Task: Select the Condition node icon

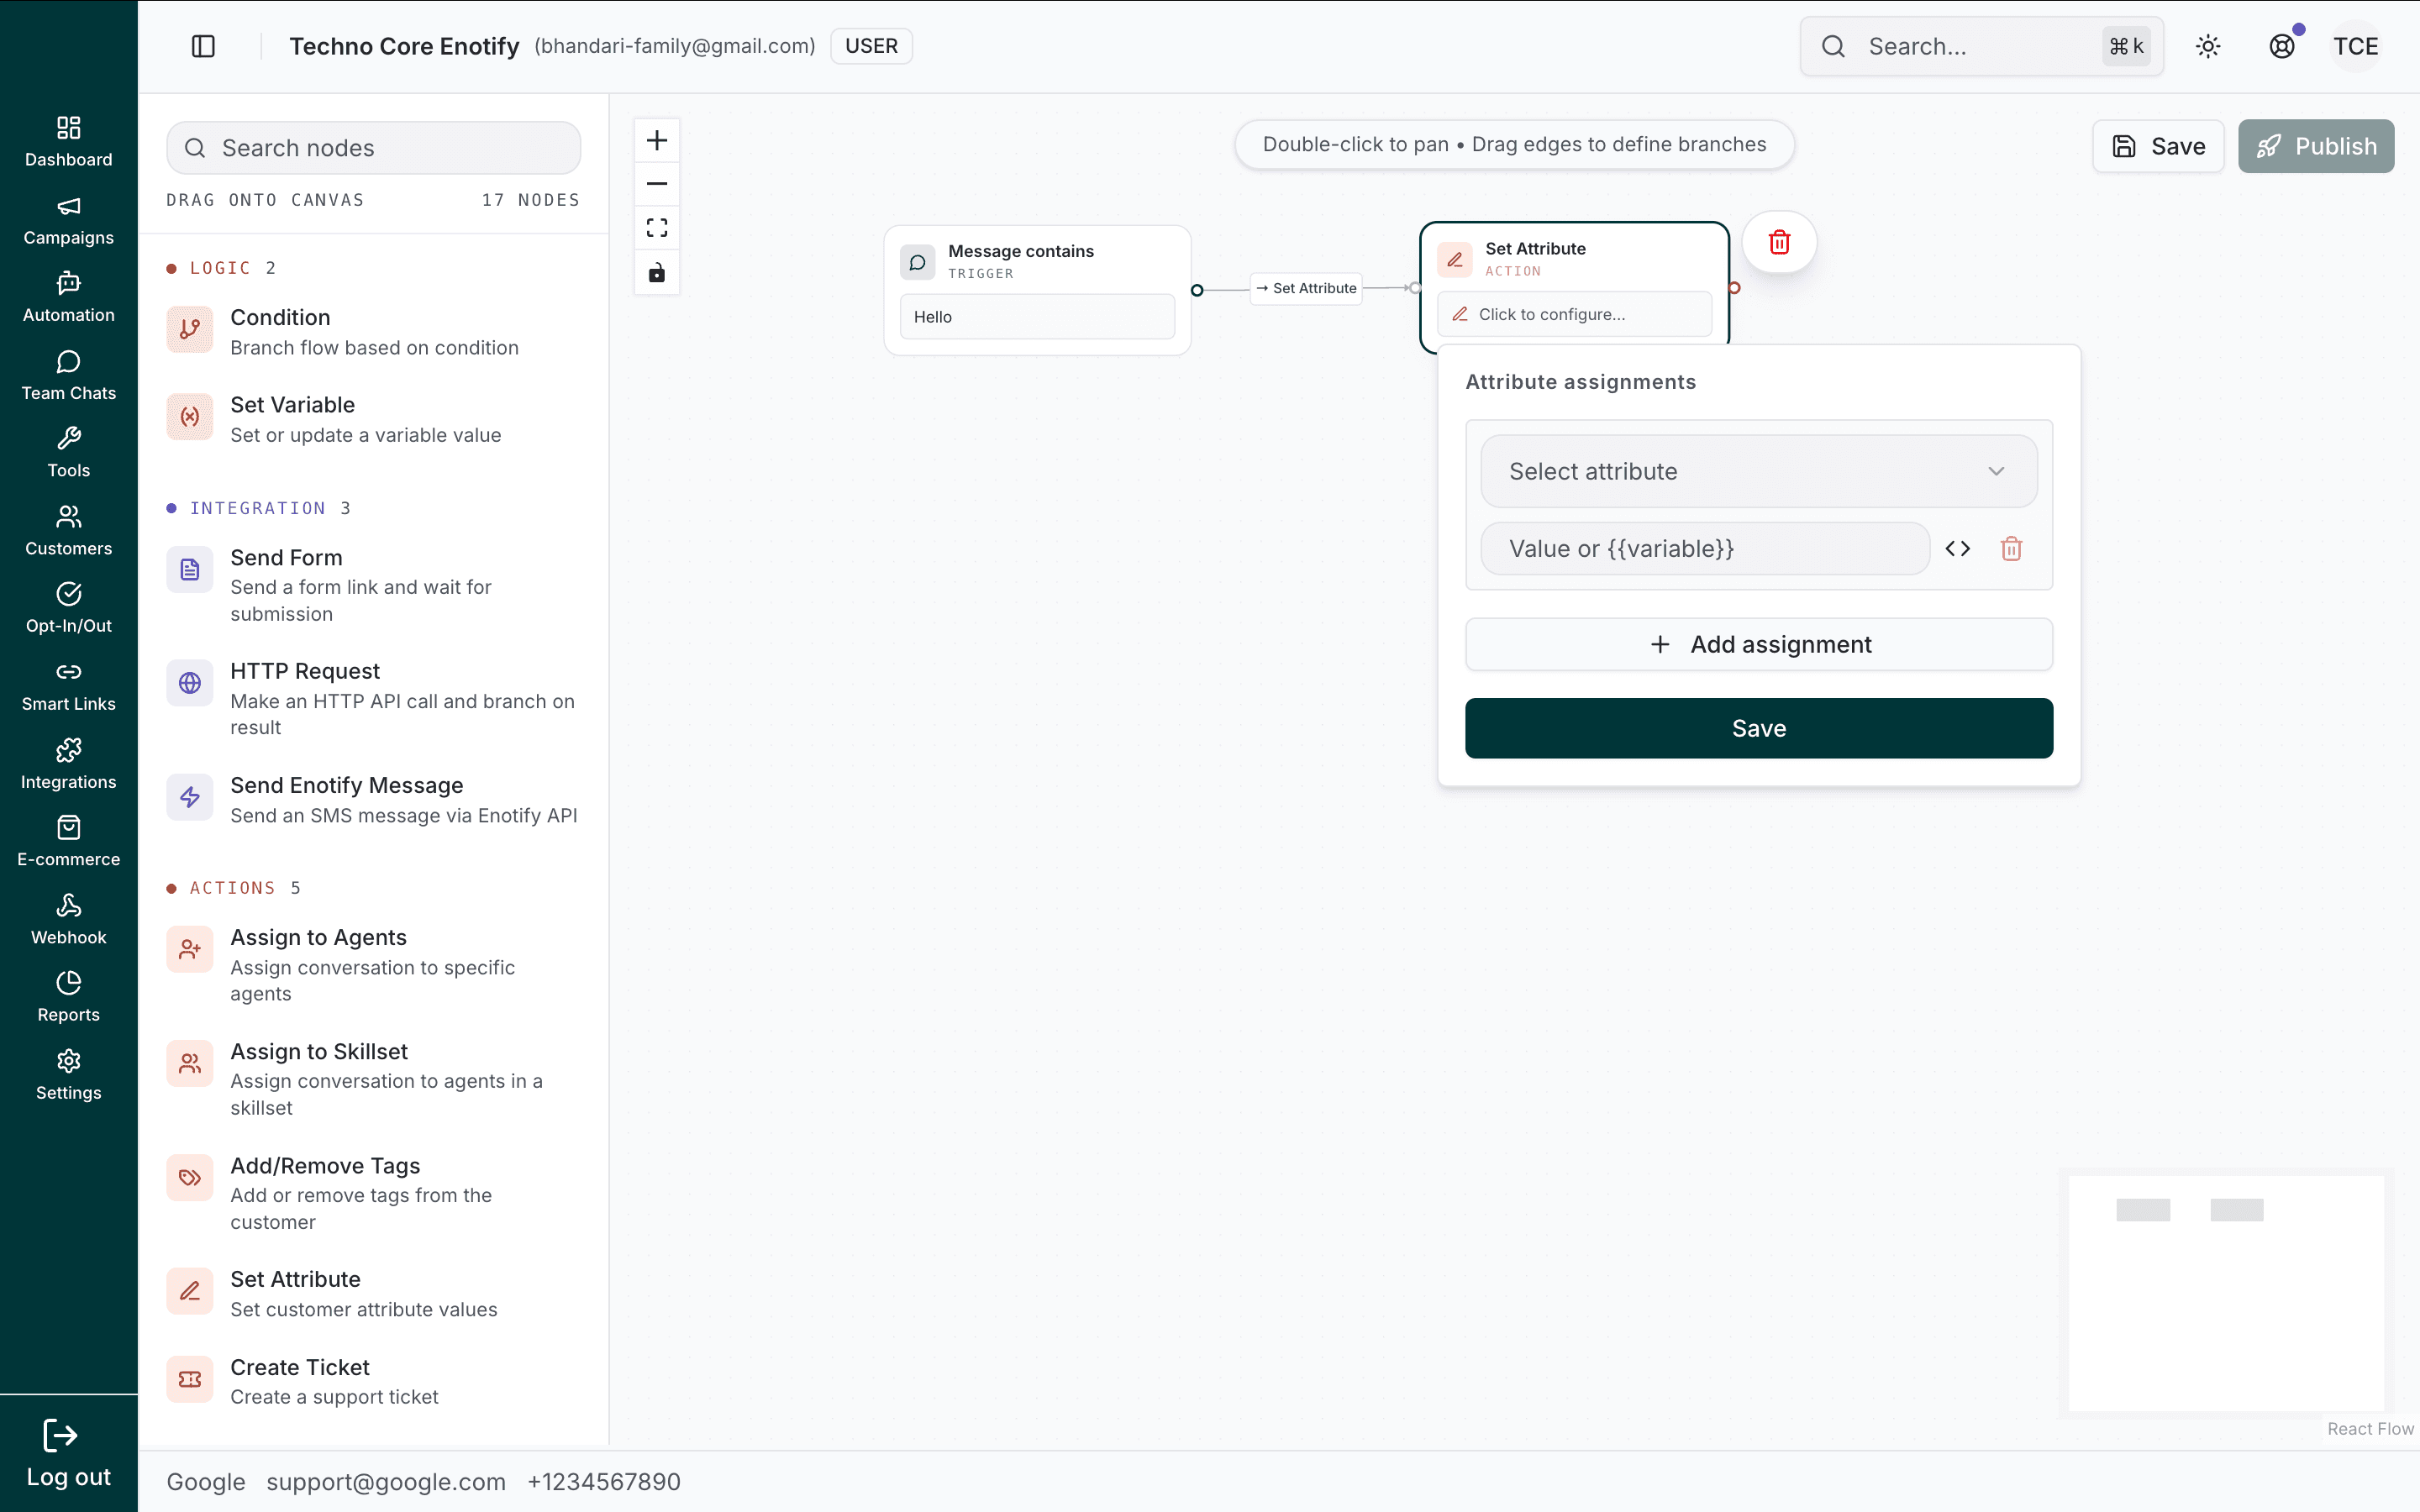Action: click(190, 330)
